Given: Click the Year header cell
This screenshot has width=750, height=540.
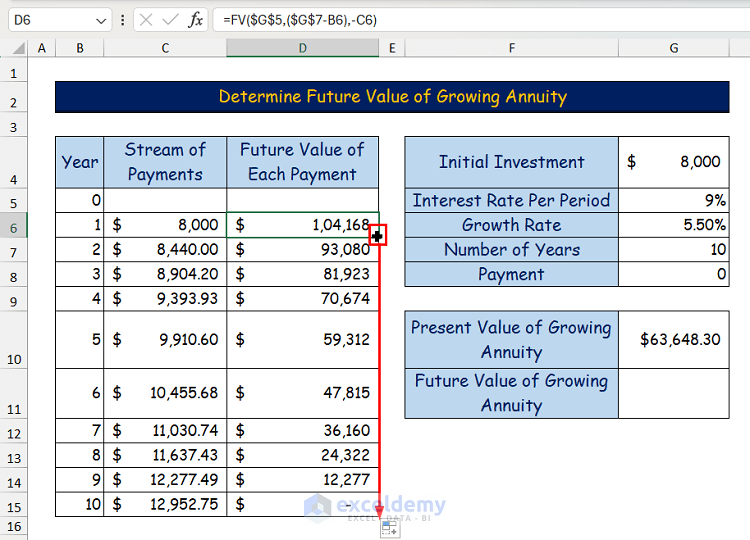Looking at the screenshot, I should click(79, 162).
